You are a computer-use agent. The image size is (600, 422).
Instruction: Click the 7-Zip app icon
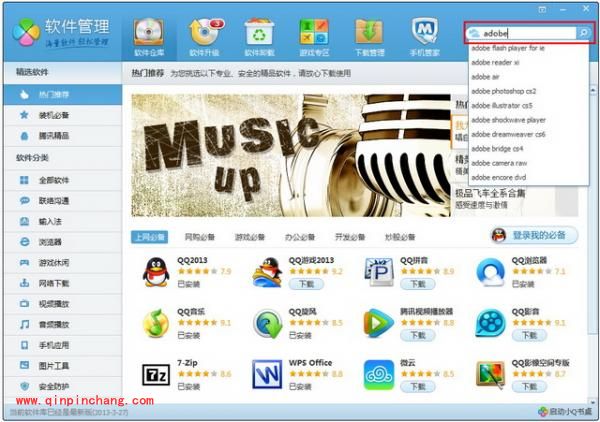(155, 374)
